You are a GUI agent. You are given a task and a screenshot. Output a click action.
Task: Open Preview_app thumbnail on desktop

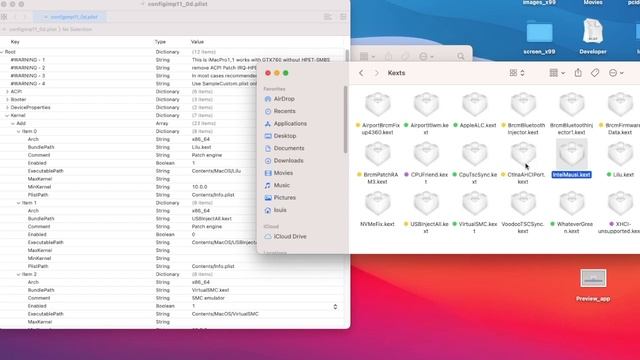[593, 285]
